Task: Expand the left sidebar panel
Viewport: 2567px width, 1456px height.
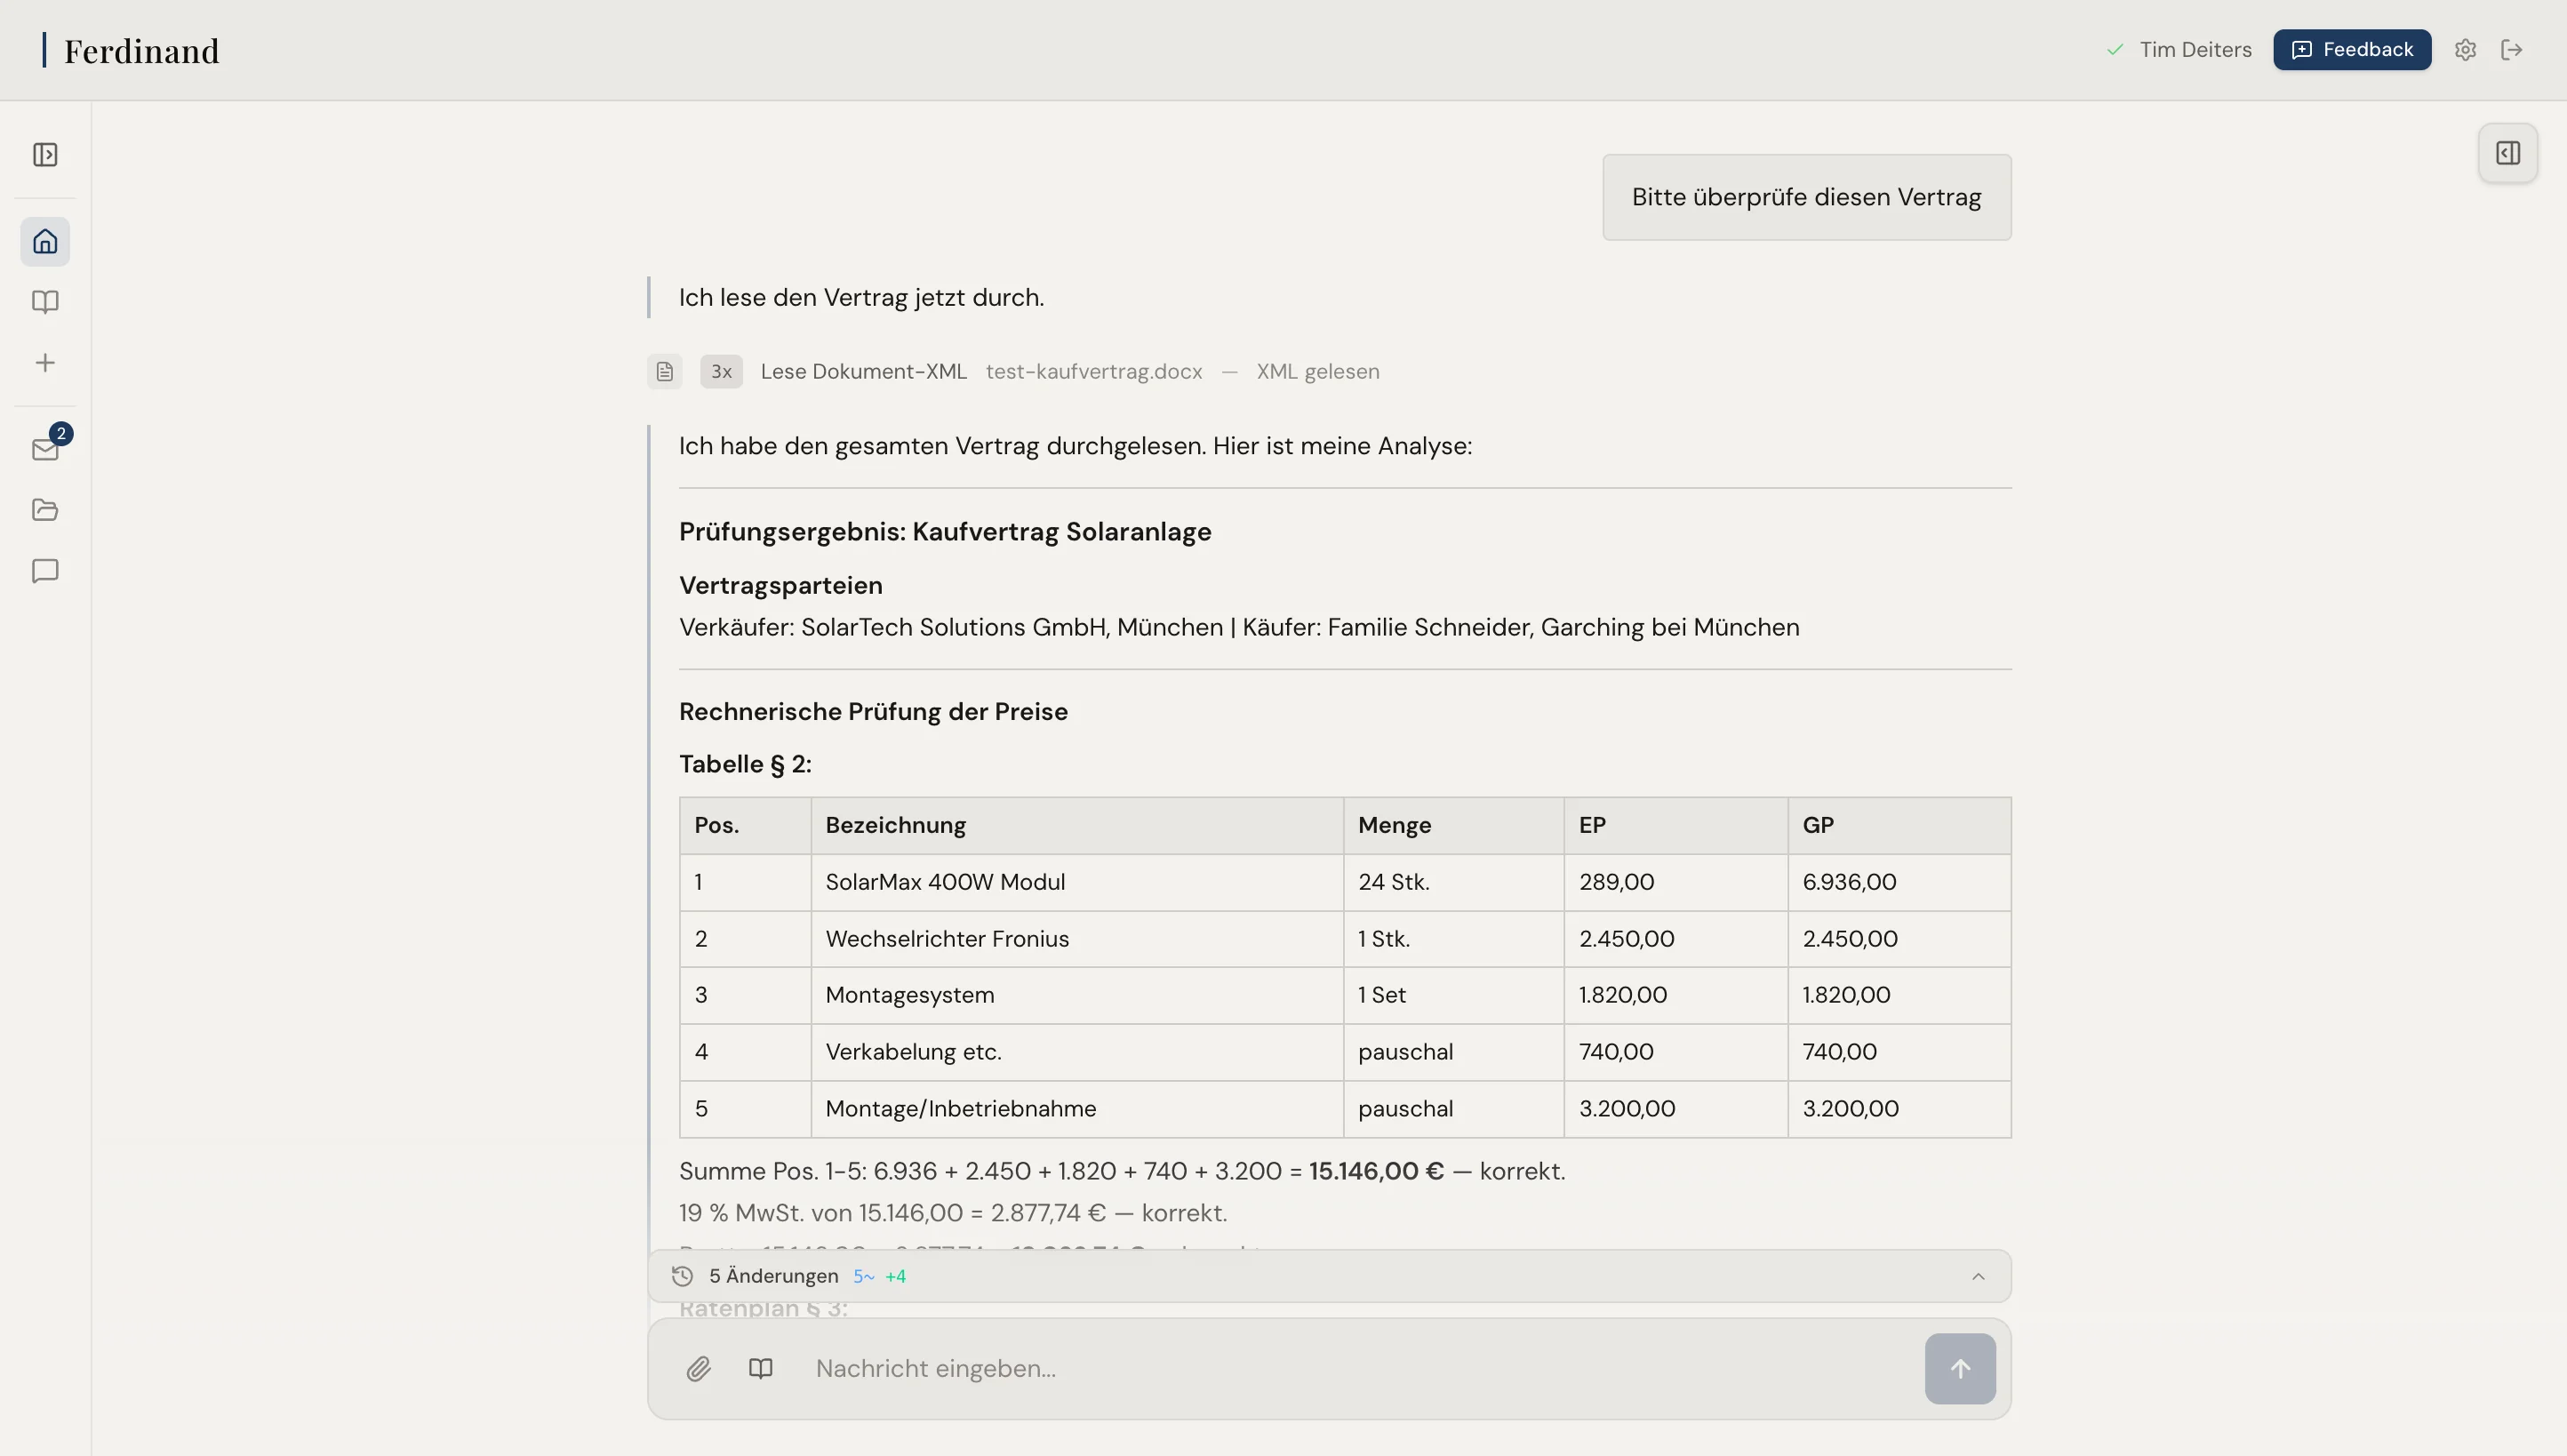Action: click(x=45, y=155)
